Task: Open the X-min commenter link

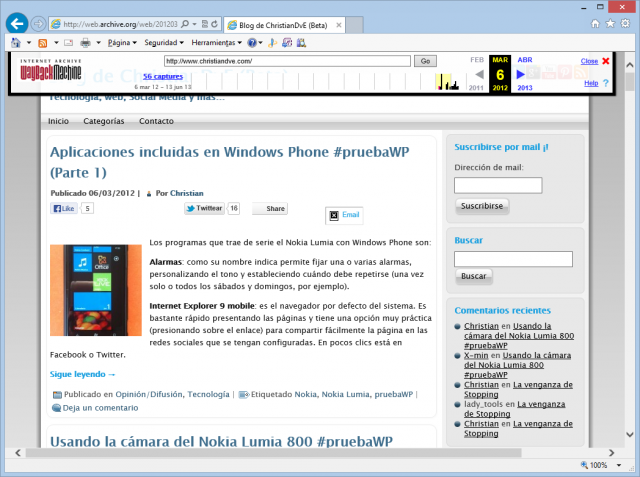Action: coord(476,355)
